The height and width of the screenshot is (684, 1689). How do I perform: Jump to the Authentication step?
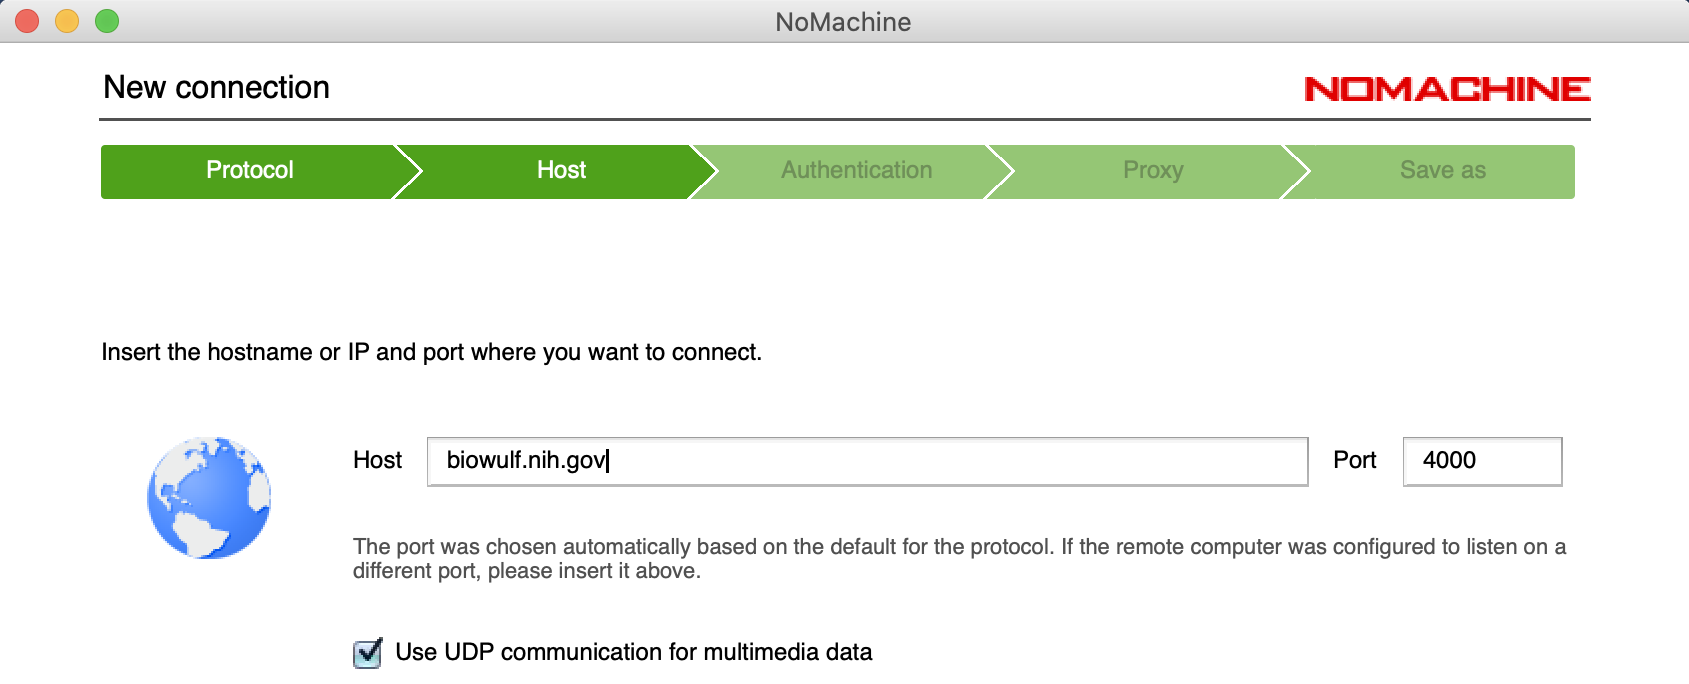pyautogui.click(x=856, y=171)
